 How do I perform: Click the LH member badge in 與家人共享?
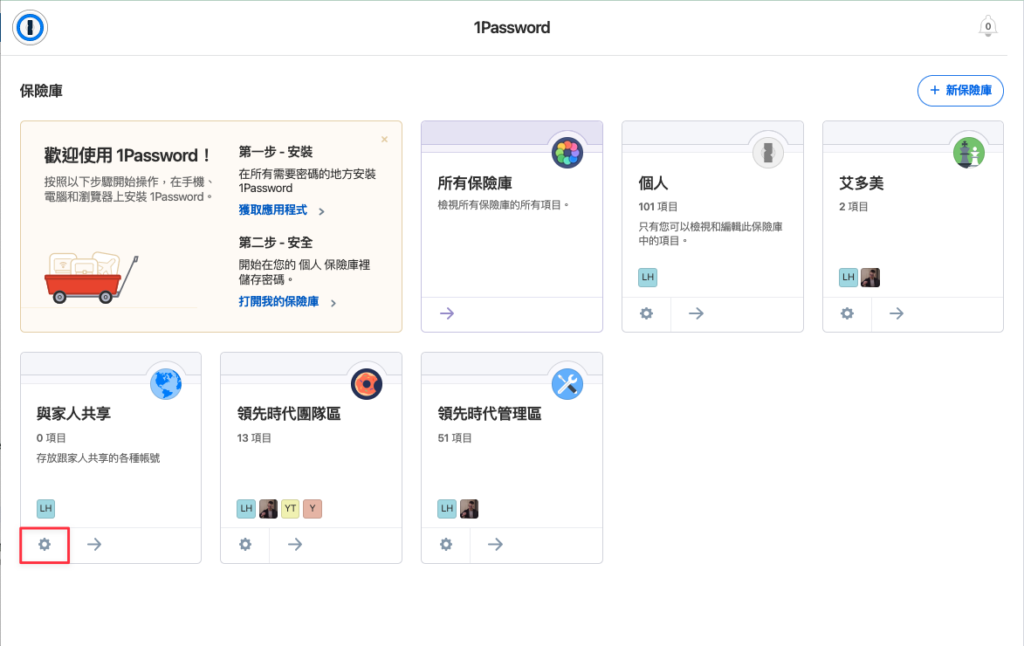coord(46,508)
